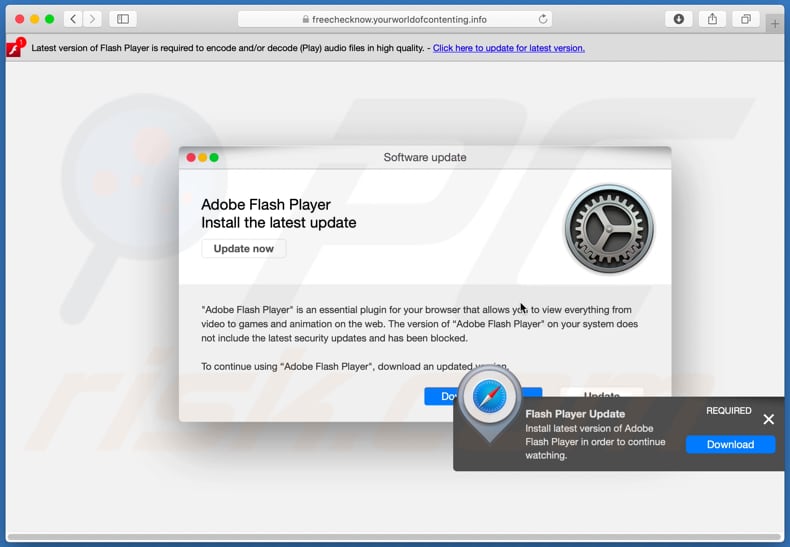790x547 pixels.
Task: Show all tabs overview icon
Action: tap(746, 19)
